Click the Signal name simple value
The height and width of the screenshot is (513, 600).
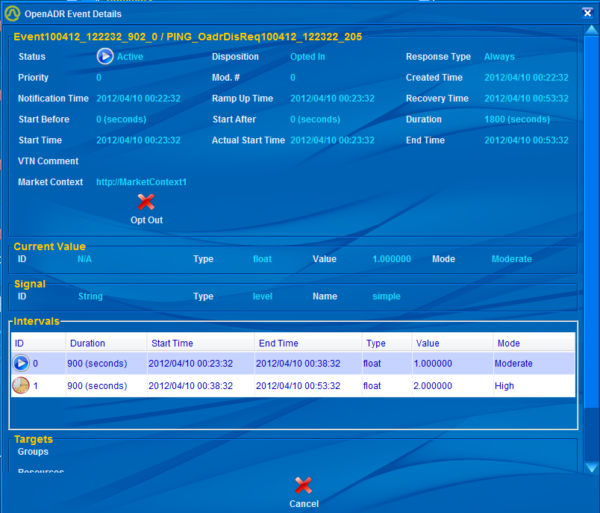386,296
